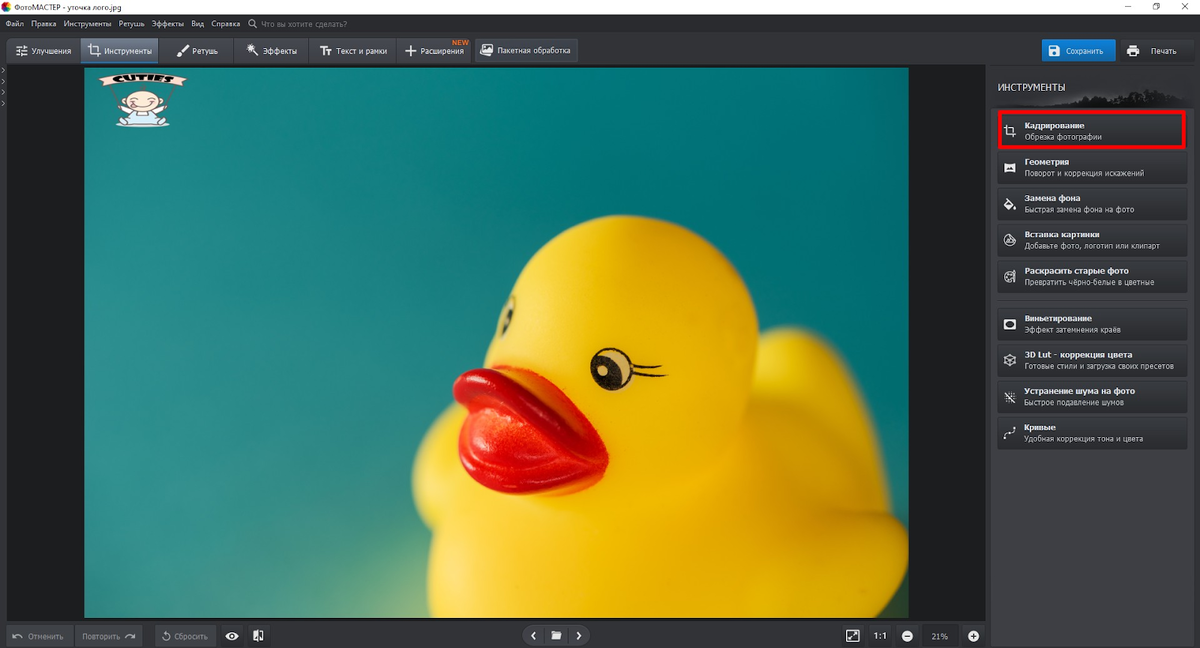Click the CUTIES baby logo on photo
This screenshot has width=1200, height=648.
[144, 98]
